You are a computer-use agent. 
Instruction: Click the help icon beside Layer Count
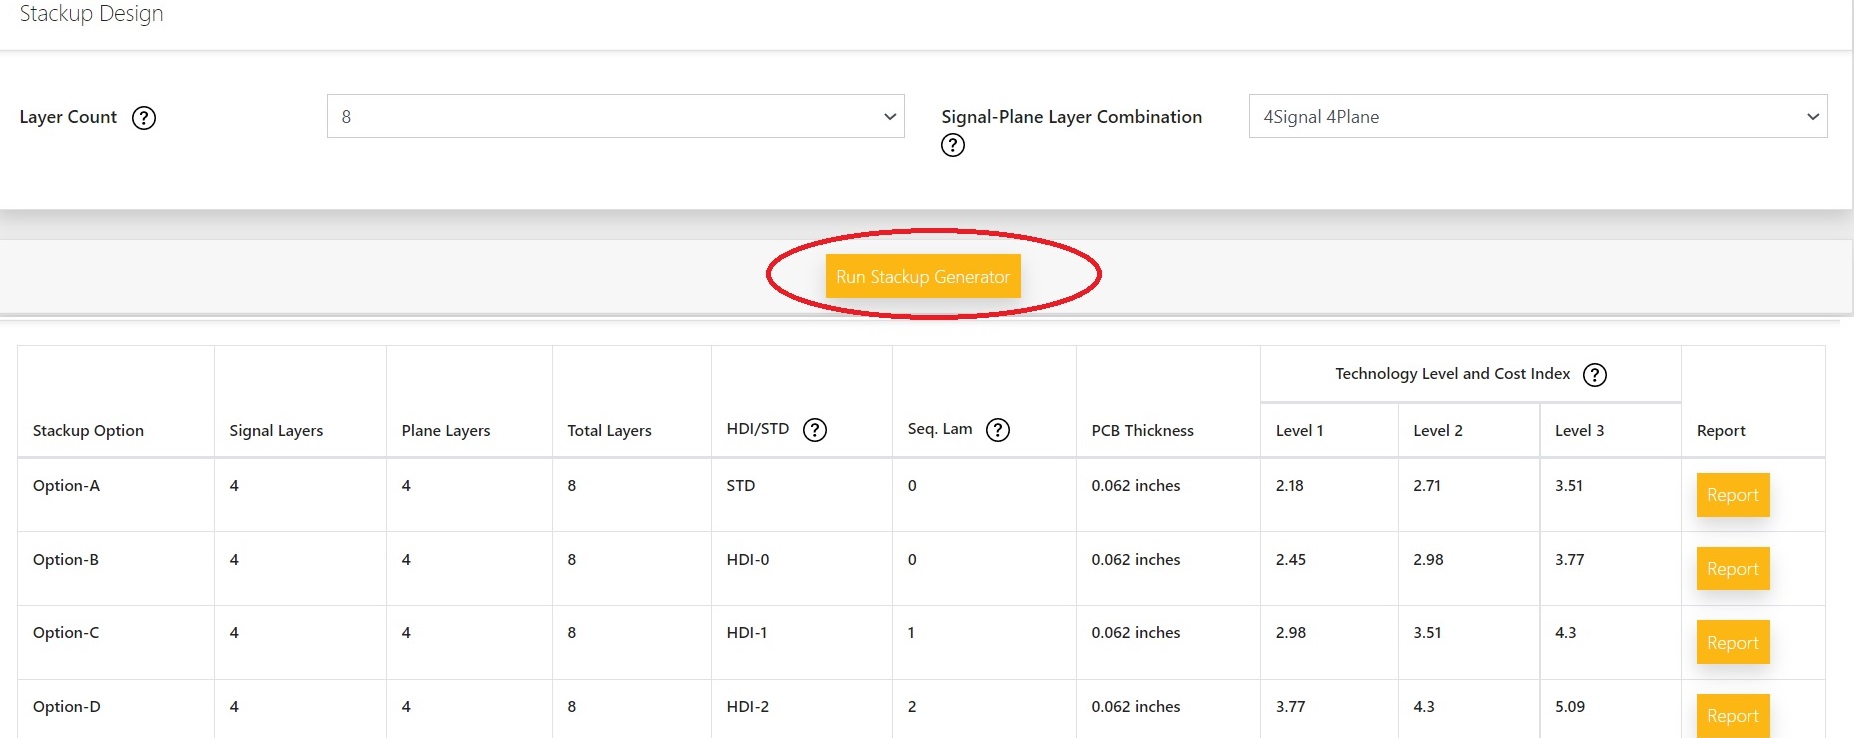coord(144,118)
